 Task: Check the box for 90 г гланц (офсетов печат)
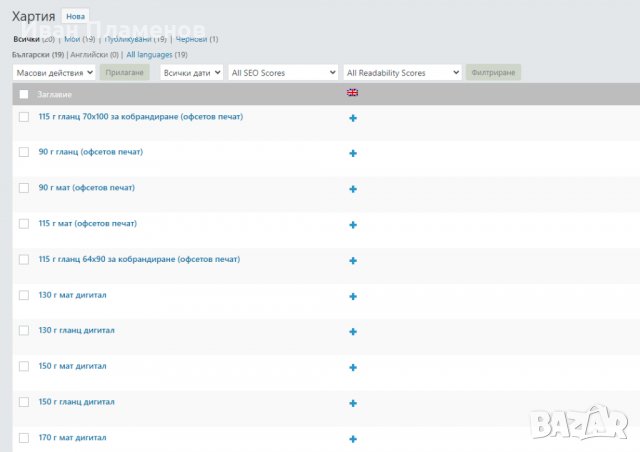coord(24,153)
